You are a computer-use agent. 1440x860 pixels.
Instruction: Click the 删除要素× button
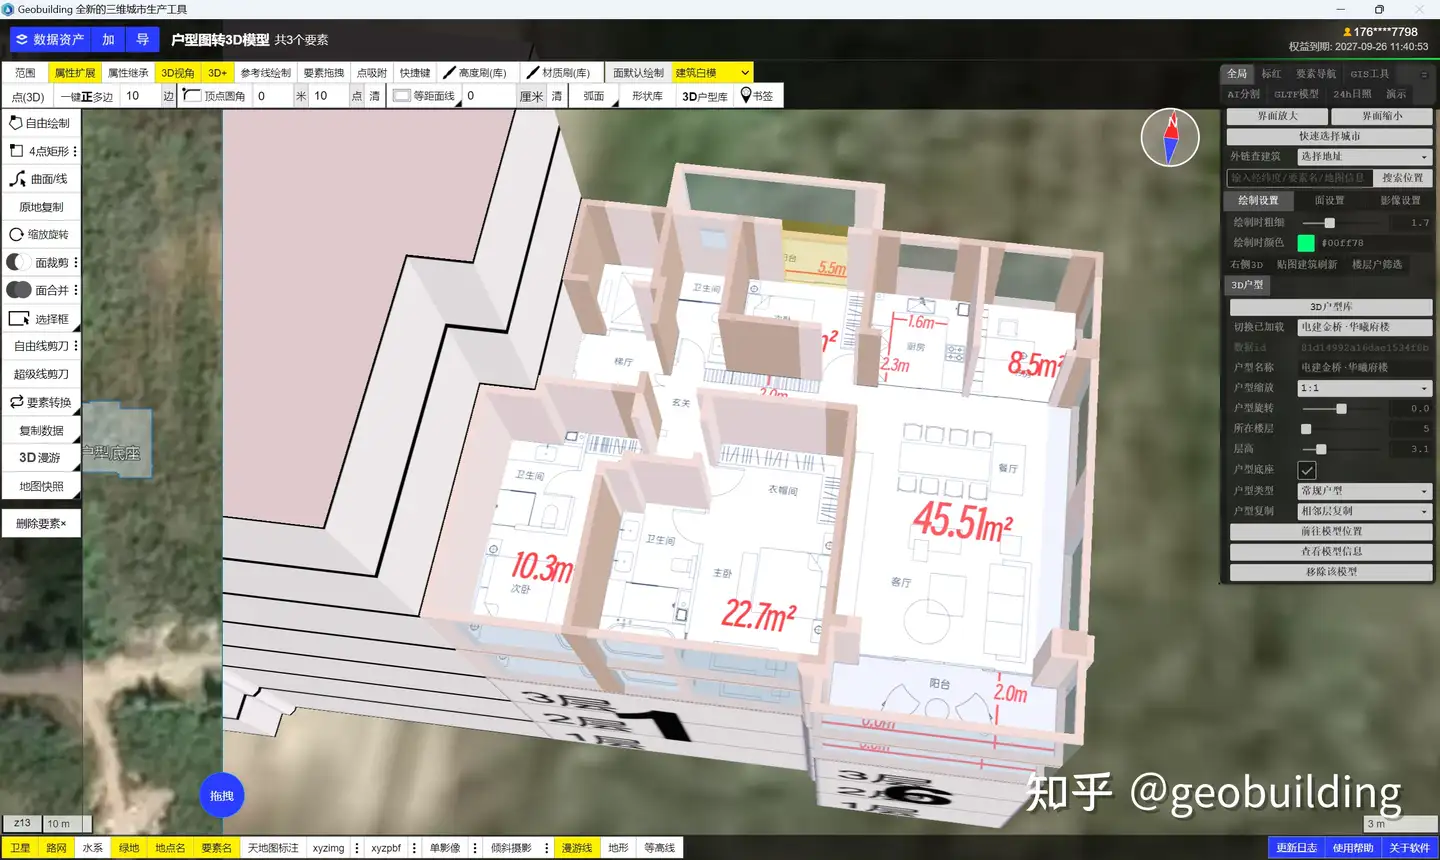point(41,524)
